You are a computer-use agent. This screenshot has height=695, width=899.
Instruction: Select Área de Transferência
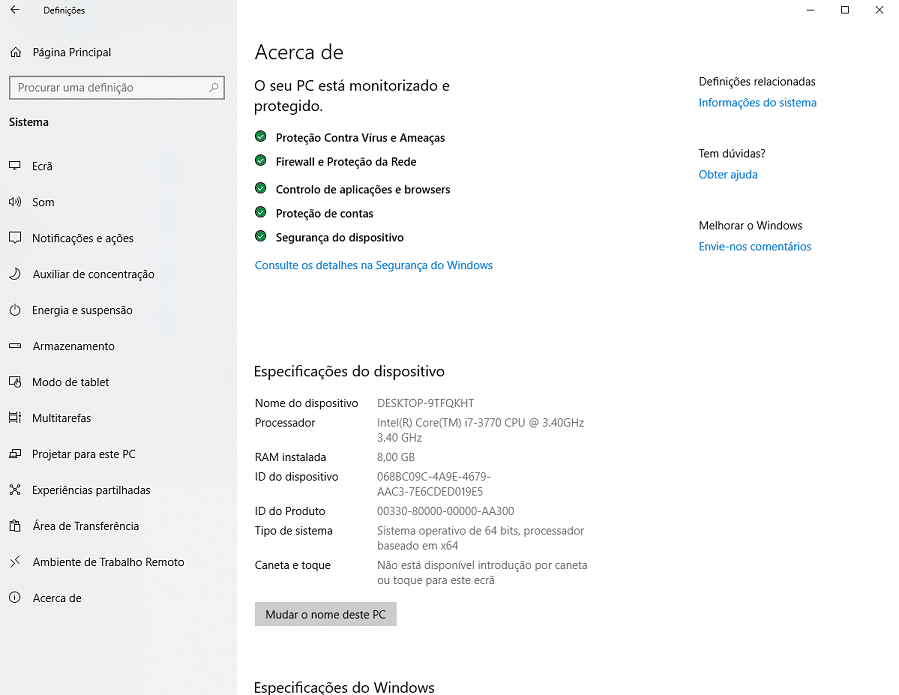coord(85,526)
